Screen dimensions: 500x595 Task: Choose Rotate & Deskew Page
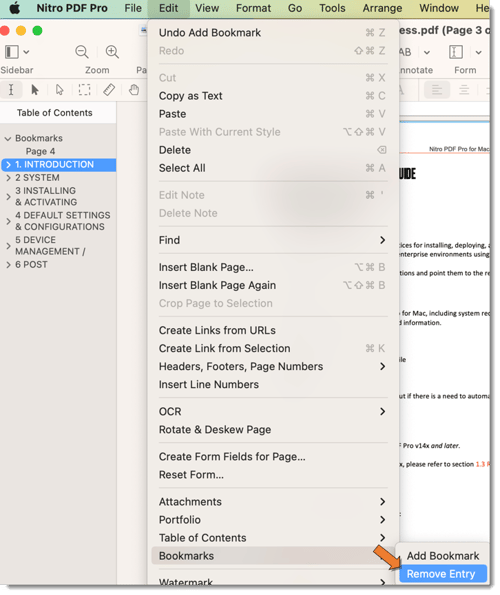pyautogui.click(x=272, y=430)
